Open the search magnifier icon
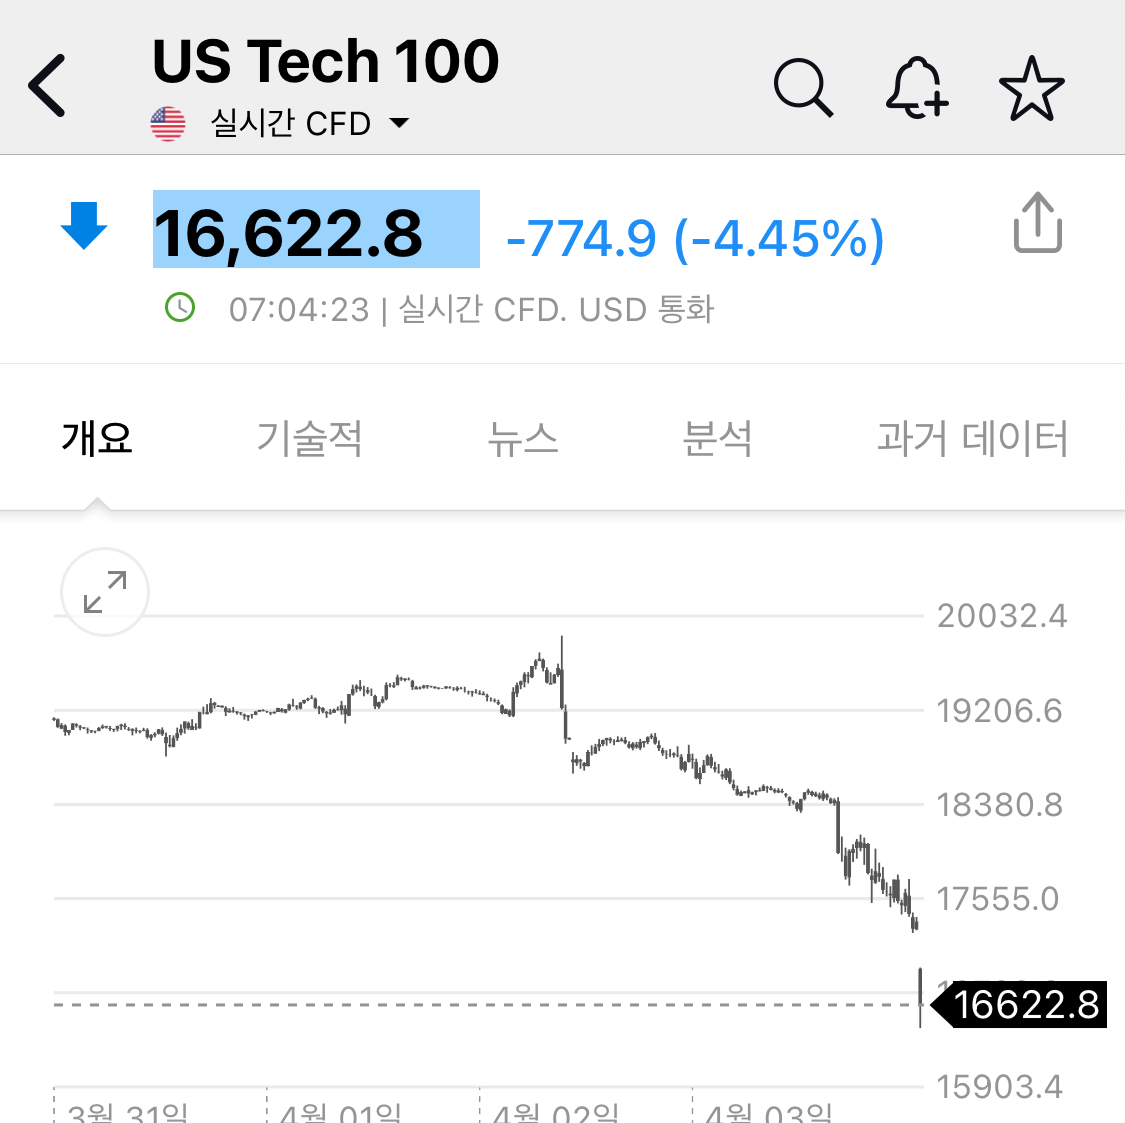 (x=803, y=88)
